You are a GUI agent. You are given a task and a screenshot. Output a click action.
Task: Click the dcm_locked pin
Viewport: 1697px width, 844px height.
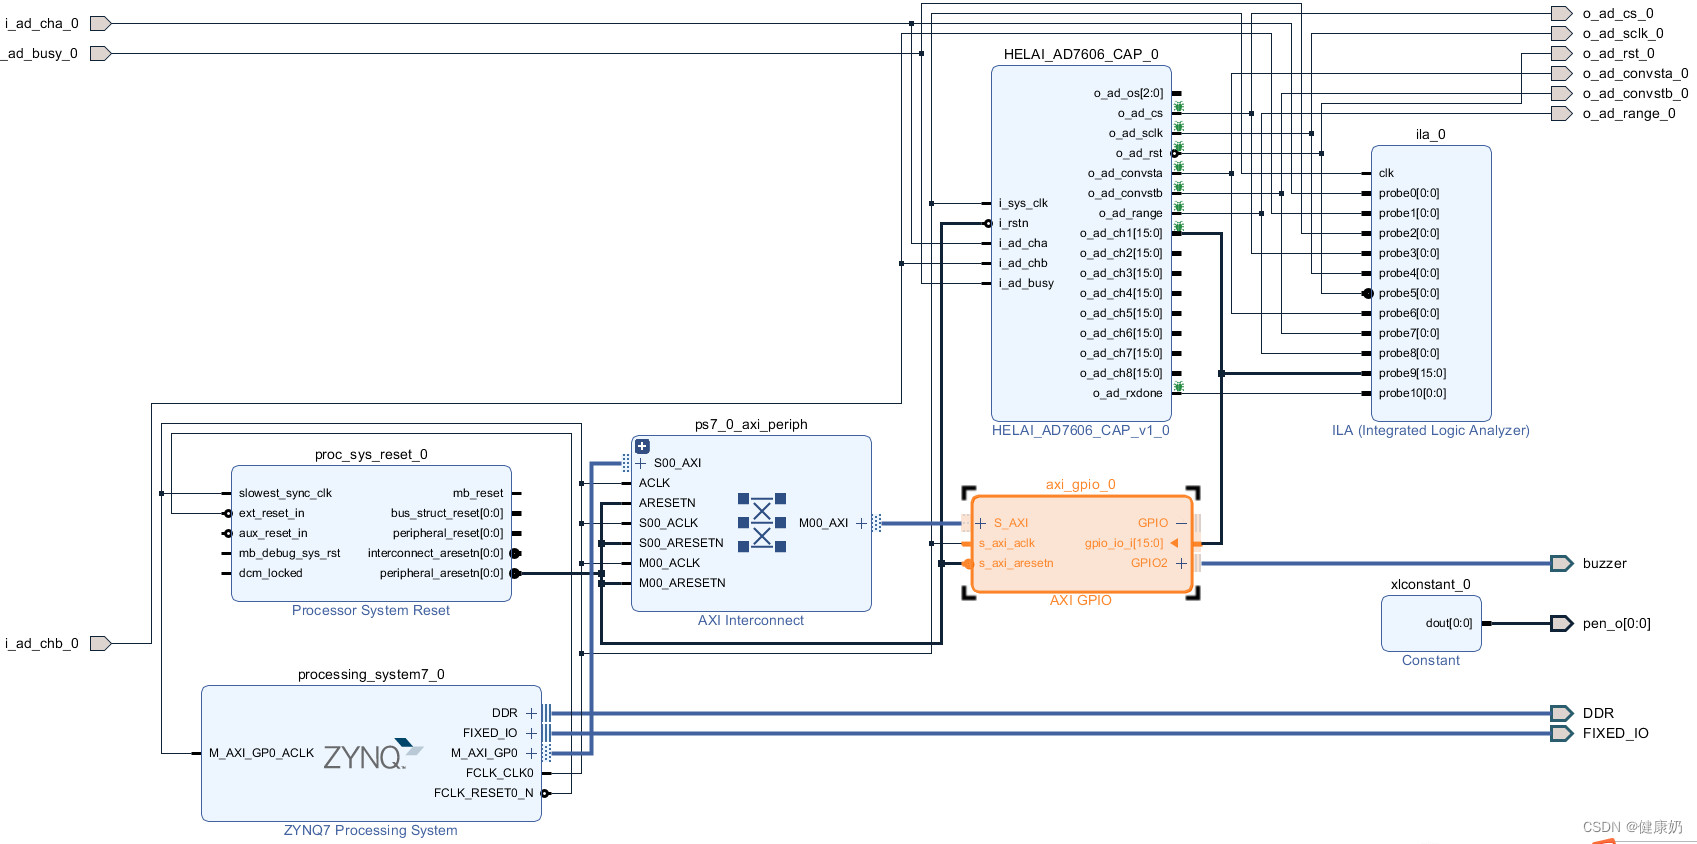click(270, 573)
